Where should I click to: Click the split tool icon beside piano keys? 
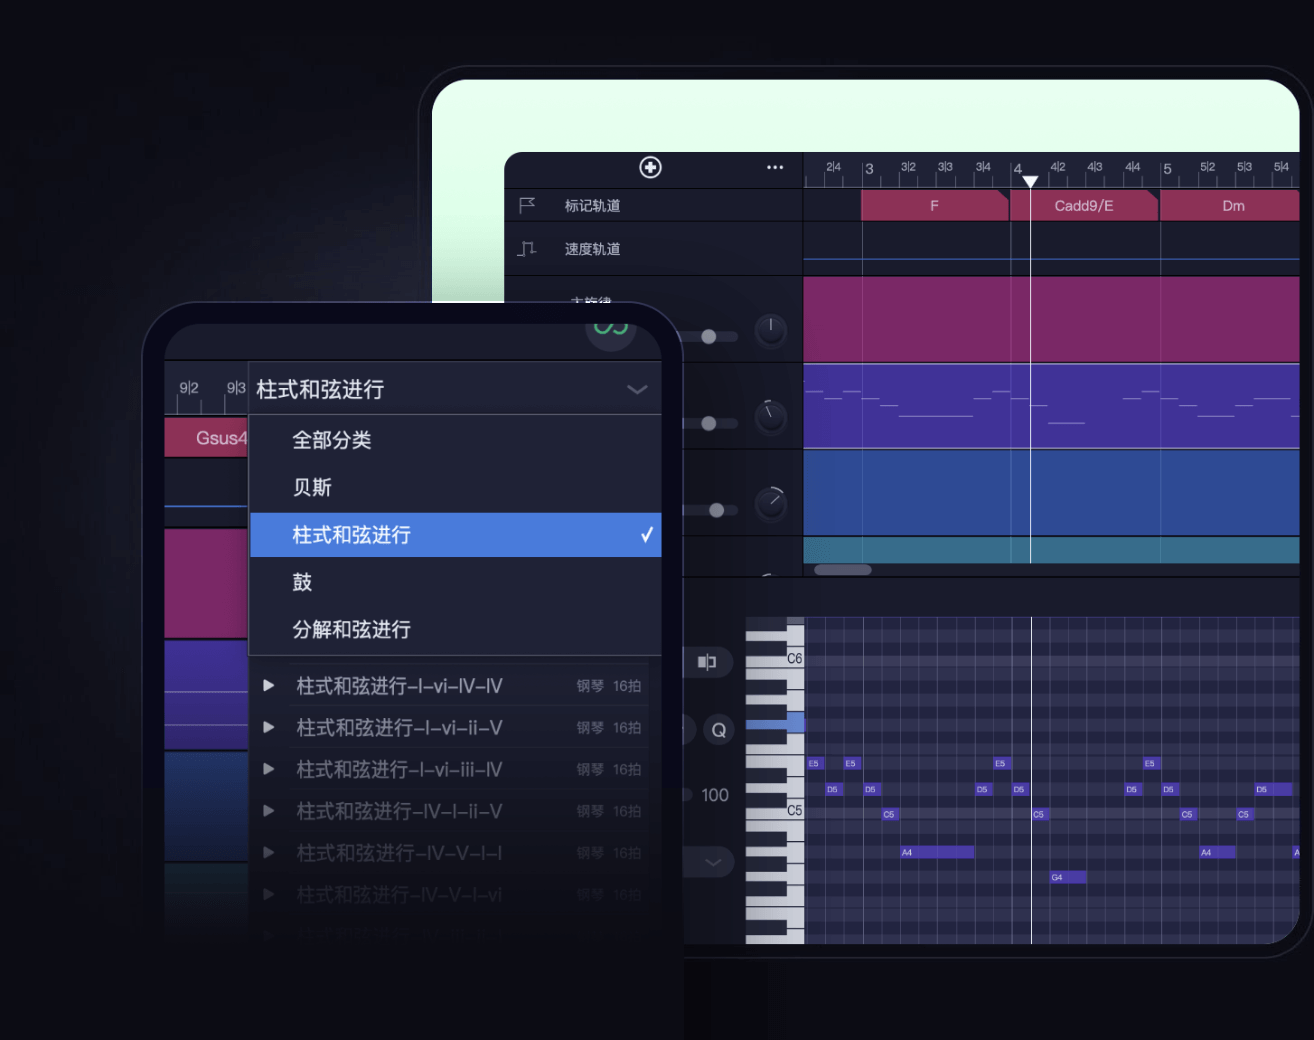[707, 662]
